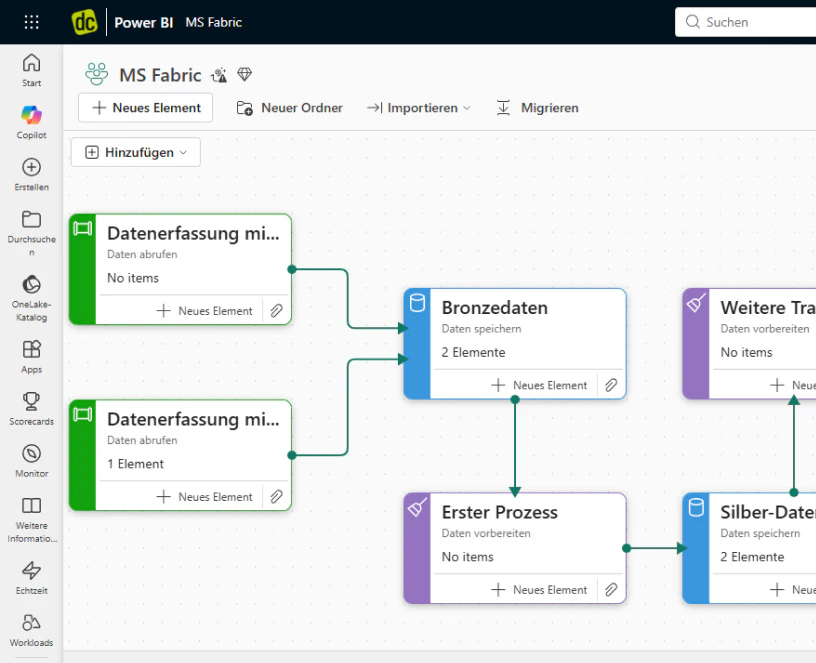The width and height of the screenshot is (816, 663).
Task: Add Neues Element to 1 Element Datenerfassung card
Action: (x=205, y=496)
